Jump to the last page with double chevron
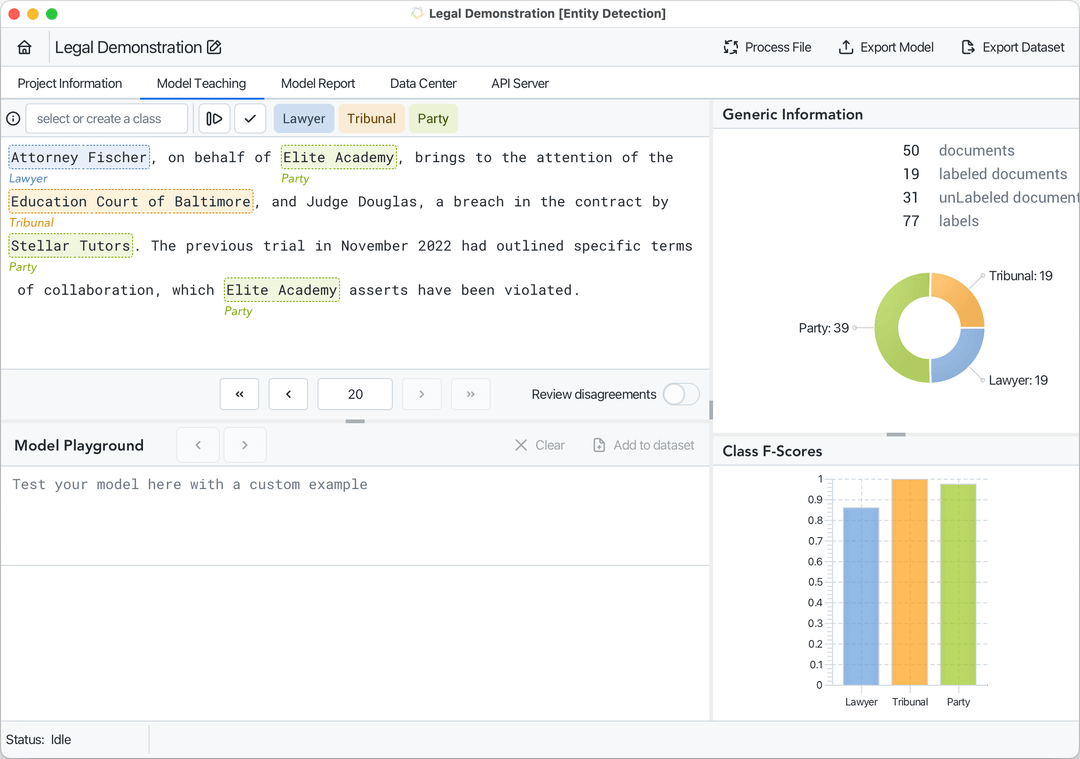 [470, 394]
